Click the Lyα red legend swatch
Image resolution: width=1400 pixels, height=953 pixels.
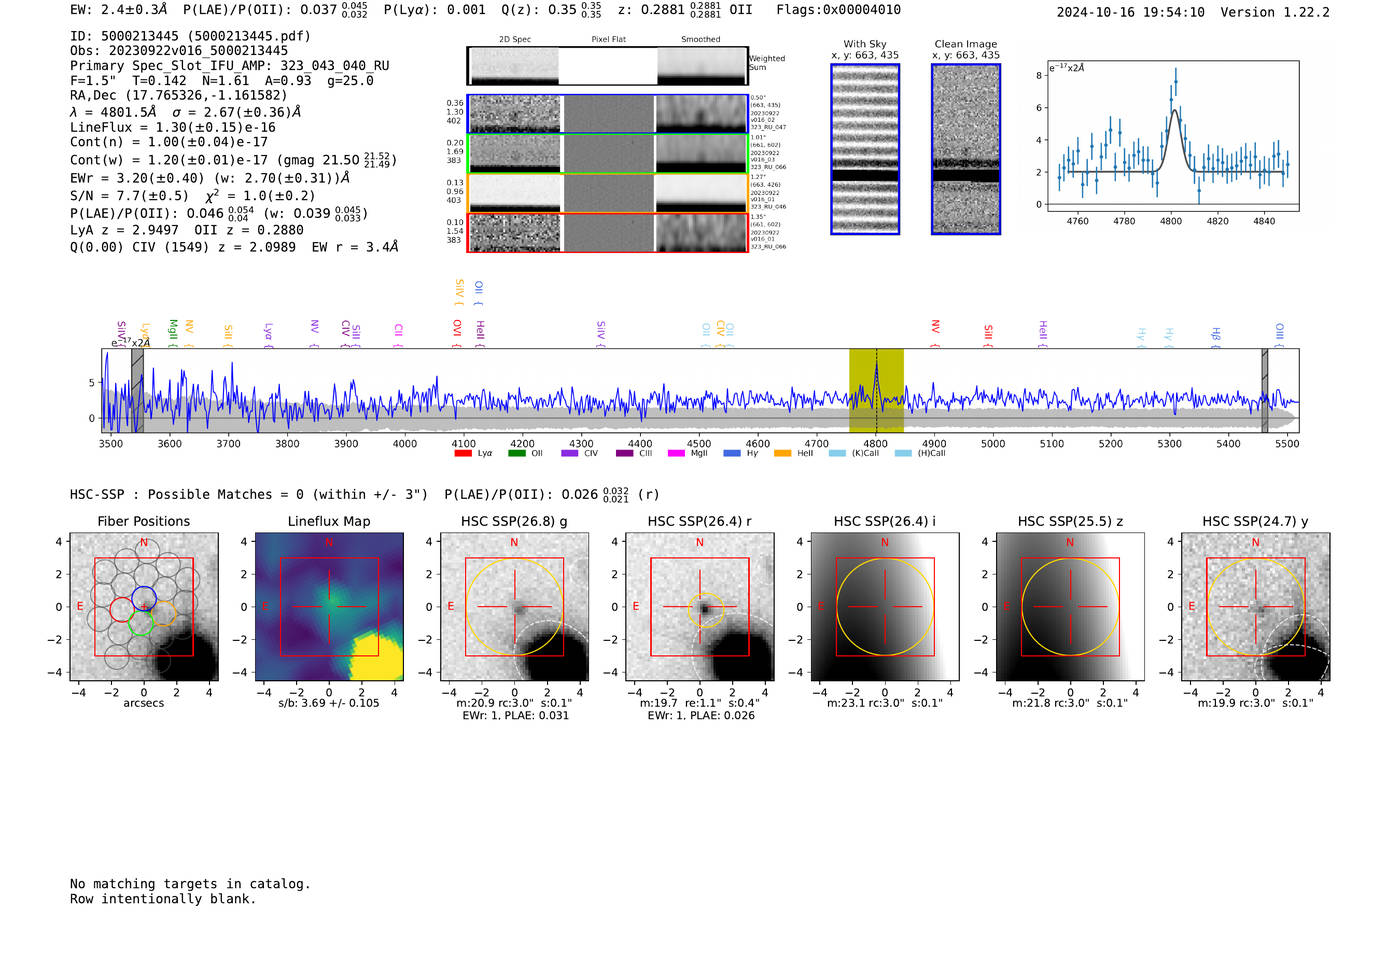463,454
